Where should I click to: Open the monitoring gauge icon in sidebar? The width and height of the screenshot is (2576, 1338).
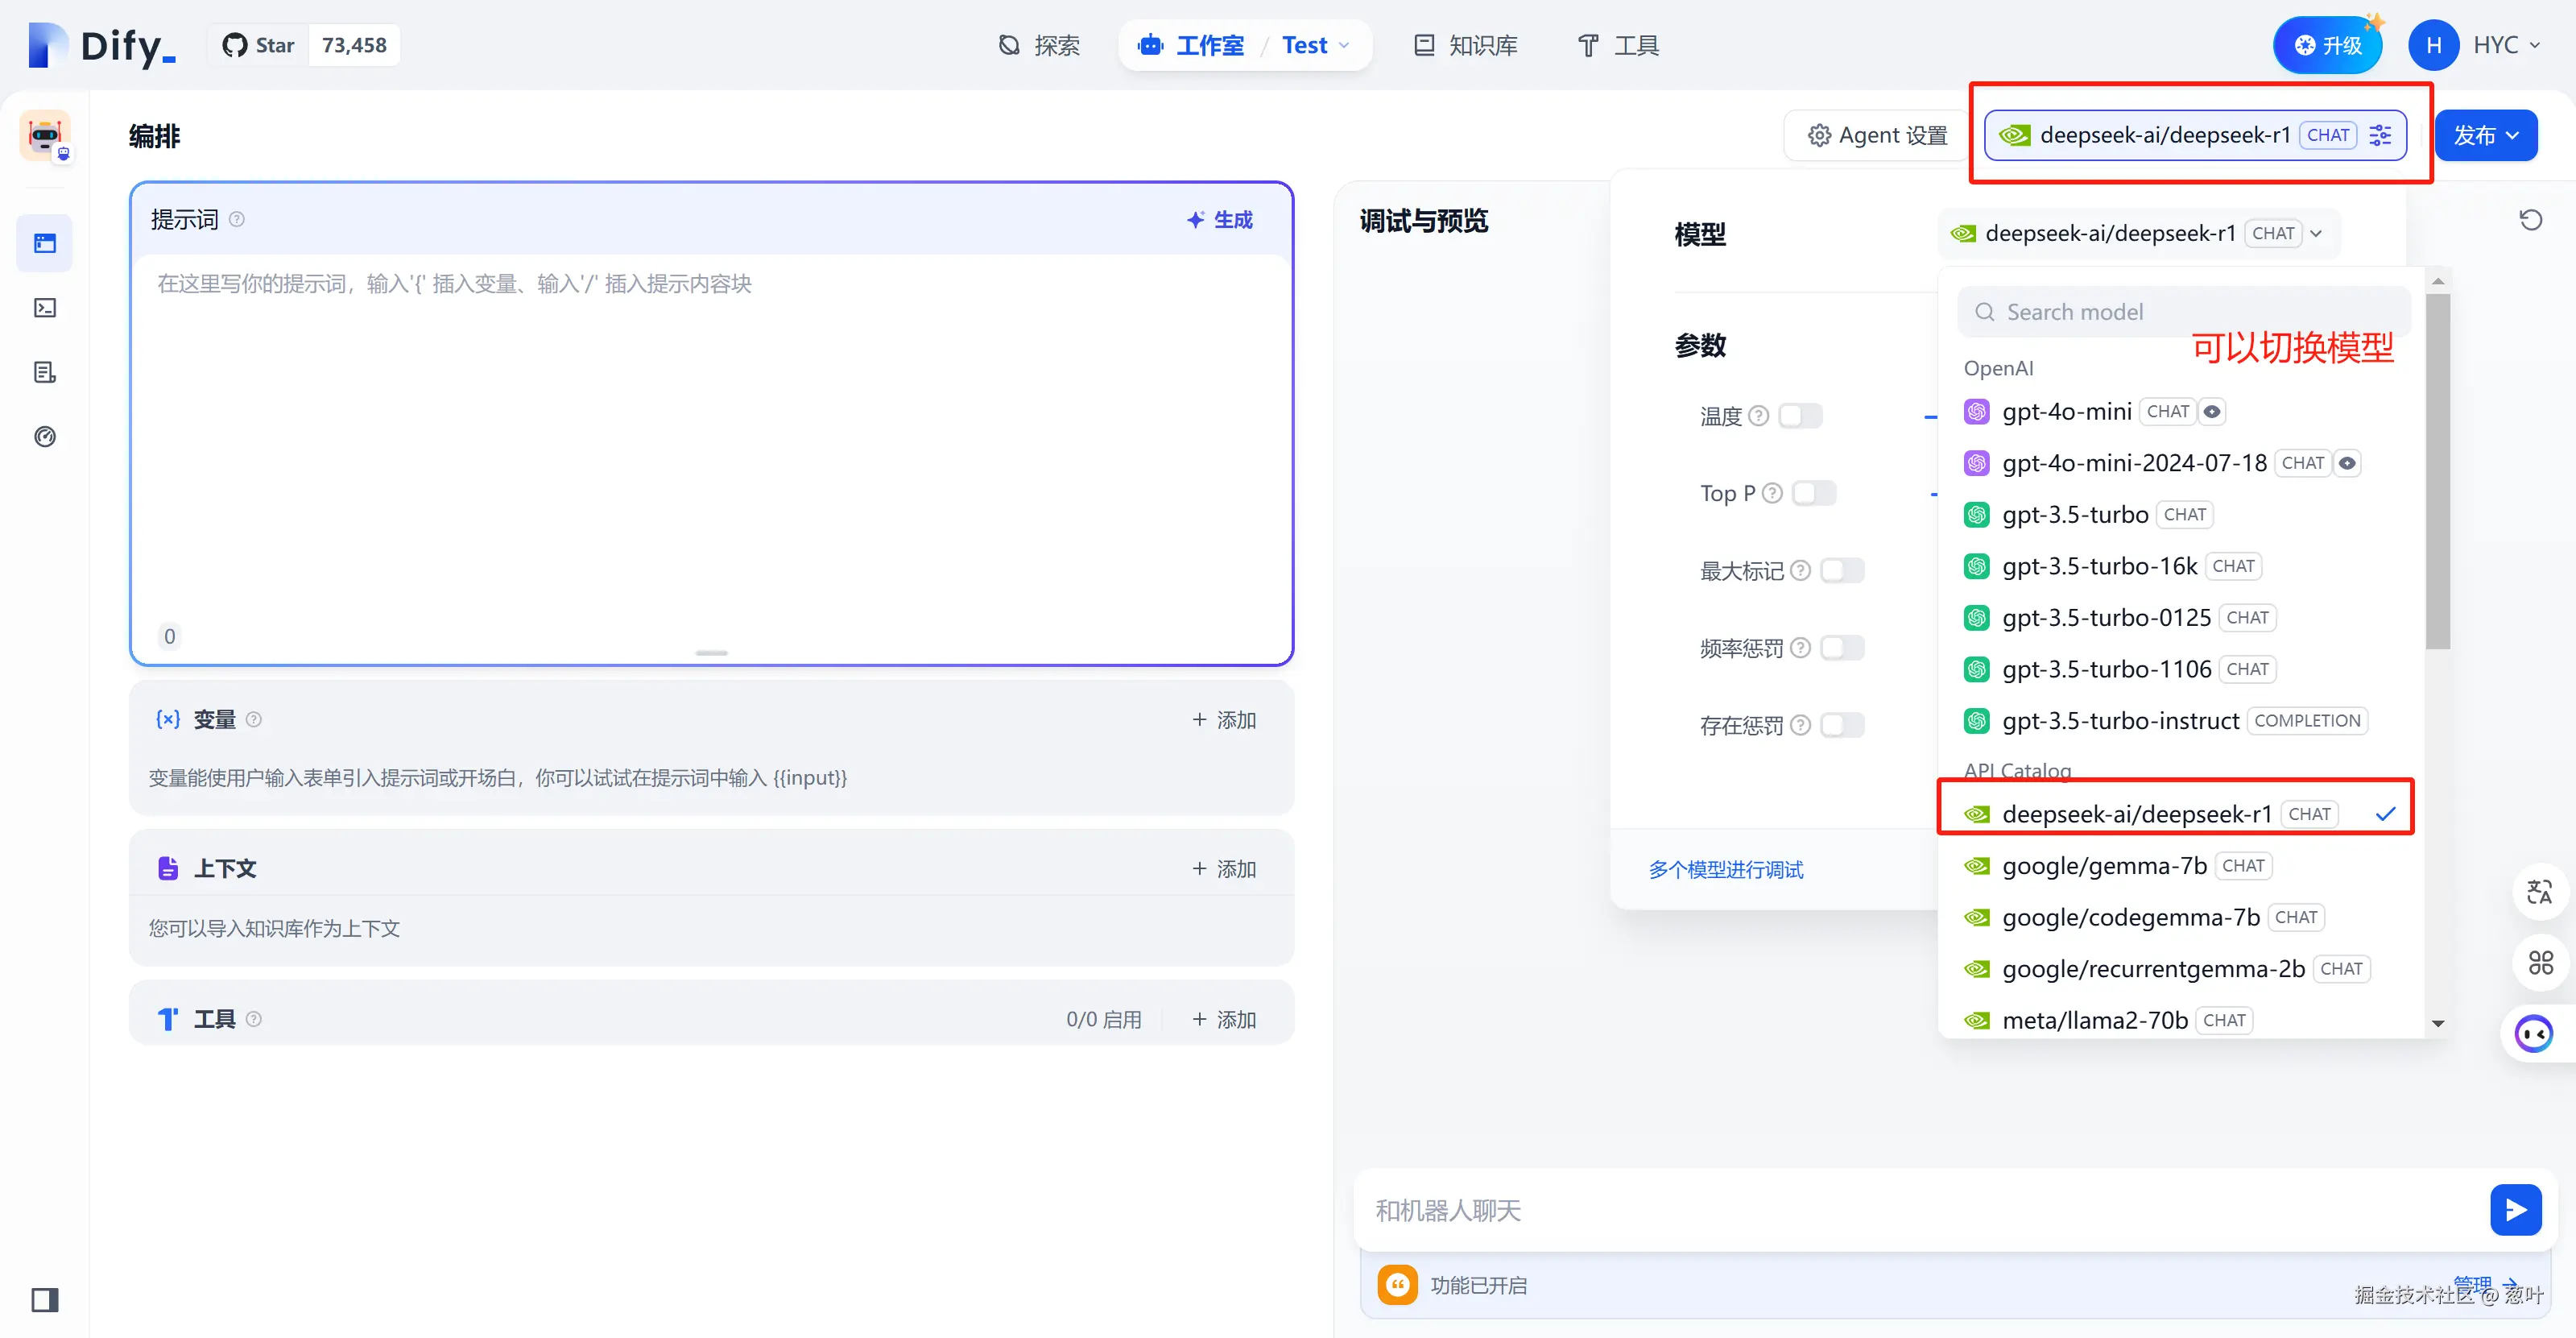[x=45, y=436]
